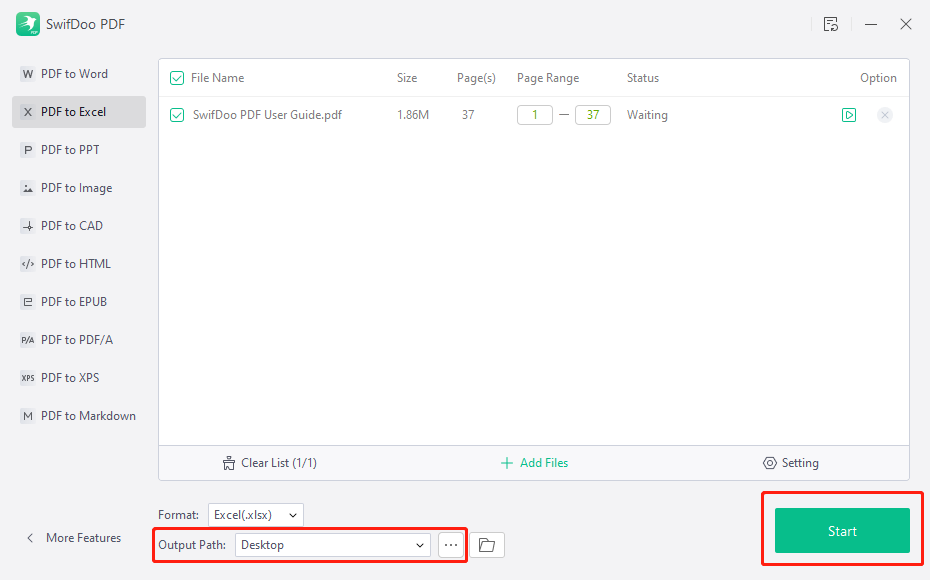Click the 1.86M file size
This screenshot has height=580, width=930.
(413, 115)
